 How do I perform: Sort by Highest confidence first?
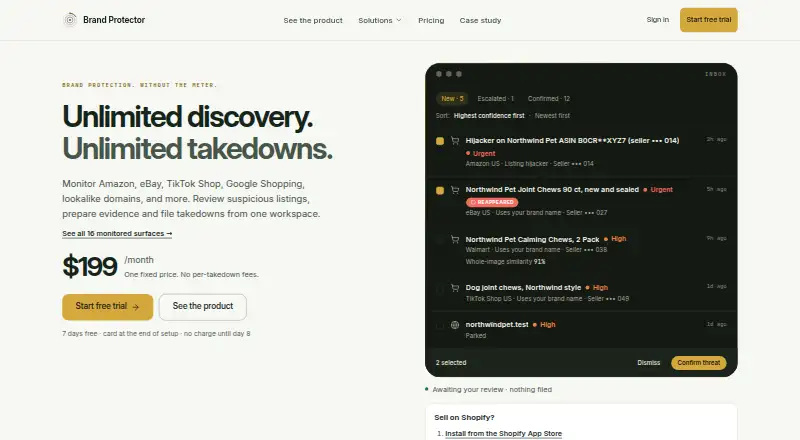tap(489, 116)
